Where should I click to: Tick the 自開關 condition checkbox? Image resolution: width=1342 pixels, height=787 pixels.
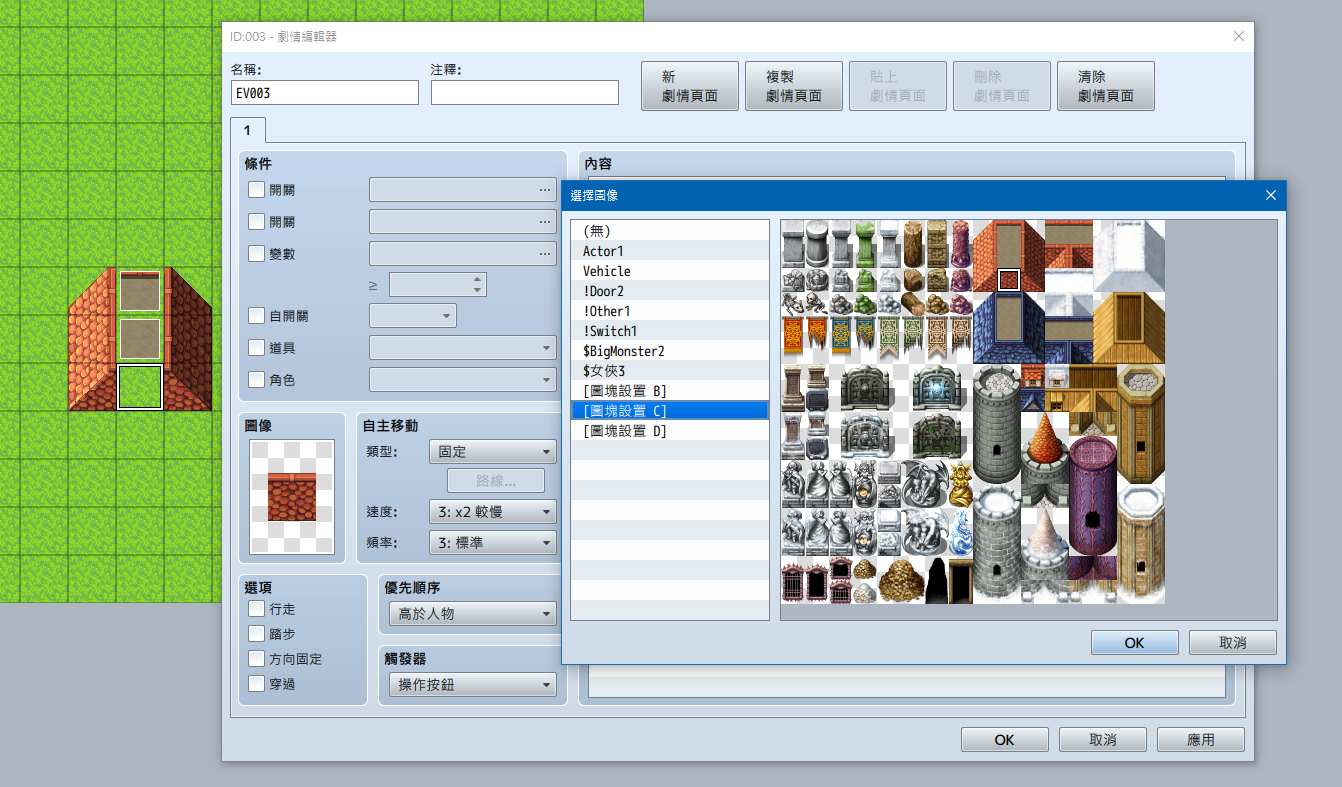[257, 316]
